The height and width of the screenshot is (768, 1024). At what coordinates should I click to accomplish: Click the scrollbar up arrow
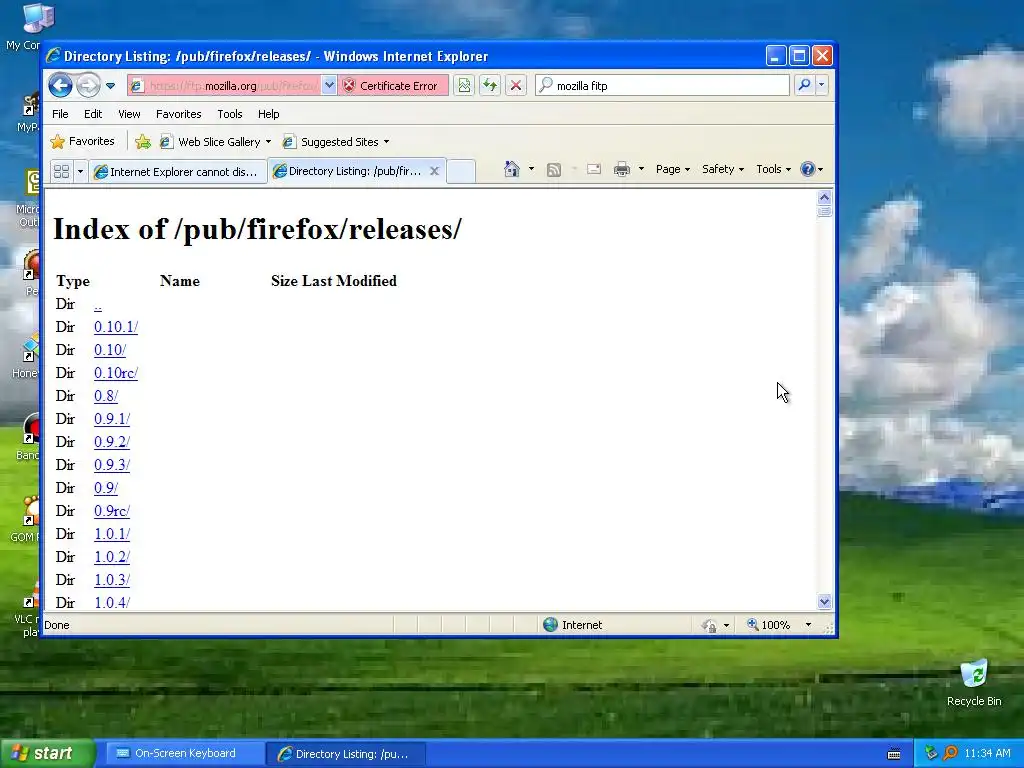tap(824, 197)
